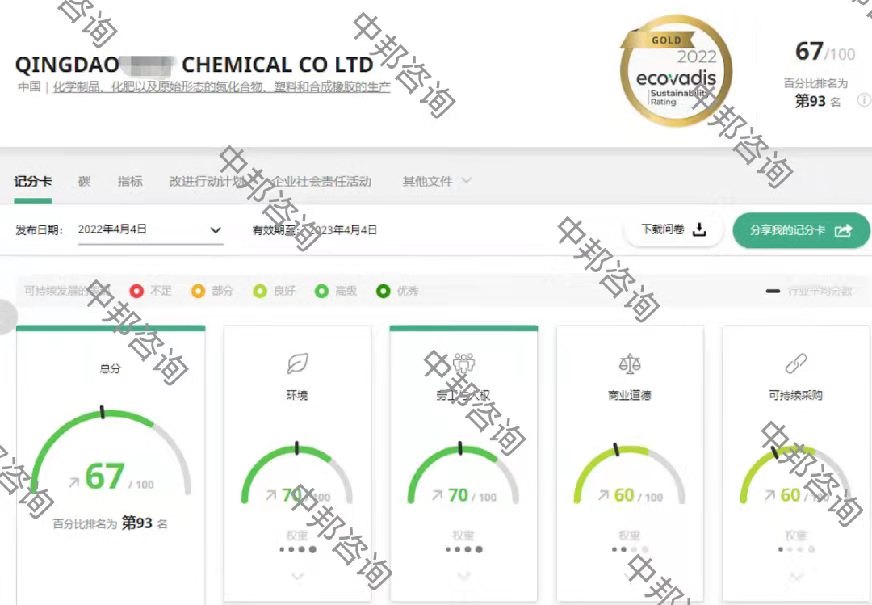The width and height of the screenshot is (872, 605).
Task: Go to the 指标 tab
Action: click(x=130, y=181)
